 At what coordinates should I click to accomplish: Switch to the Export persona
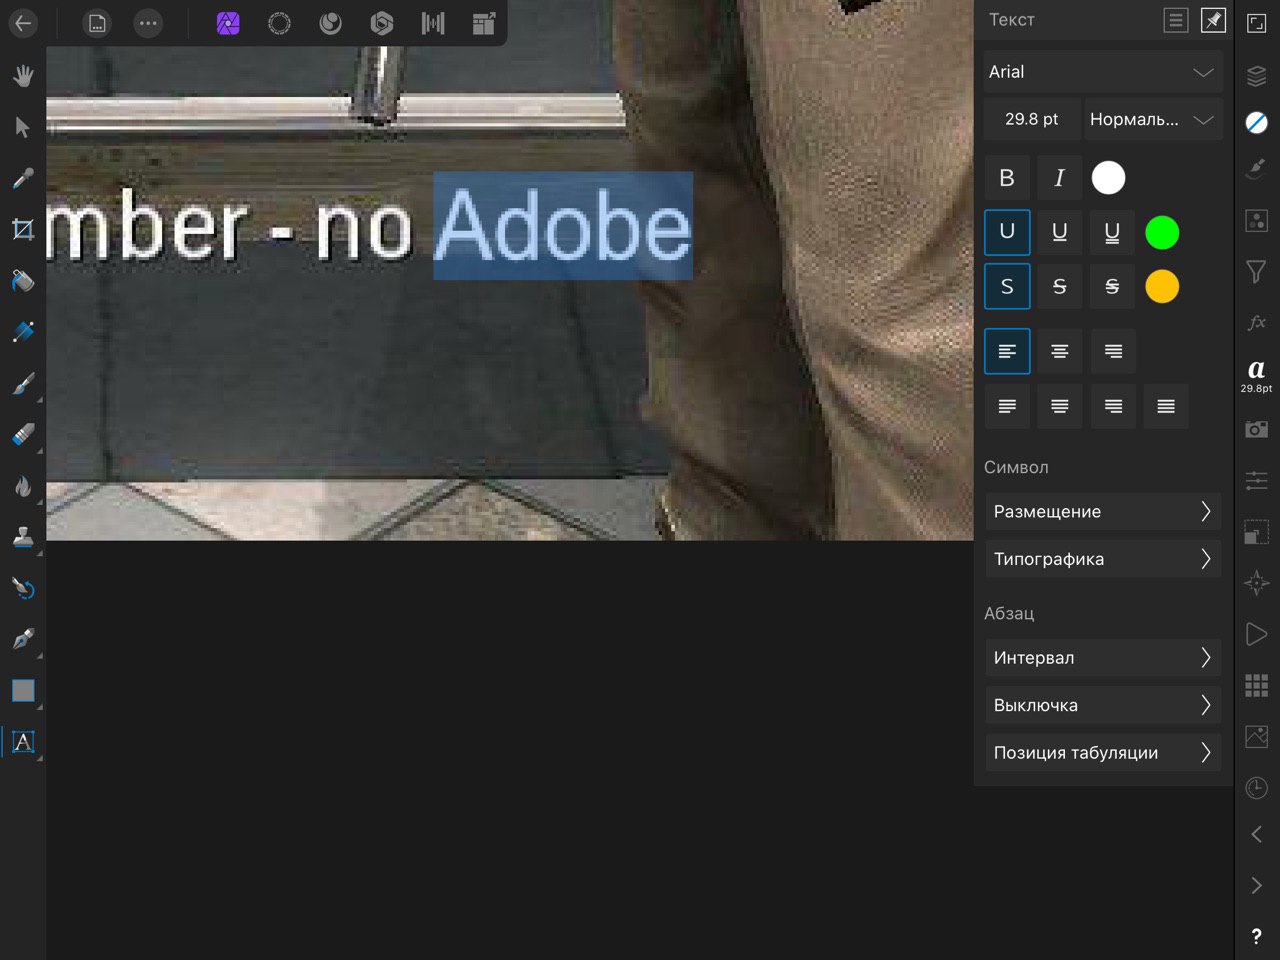pos(484,23)
